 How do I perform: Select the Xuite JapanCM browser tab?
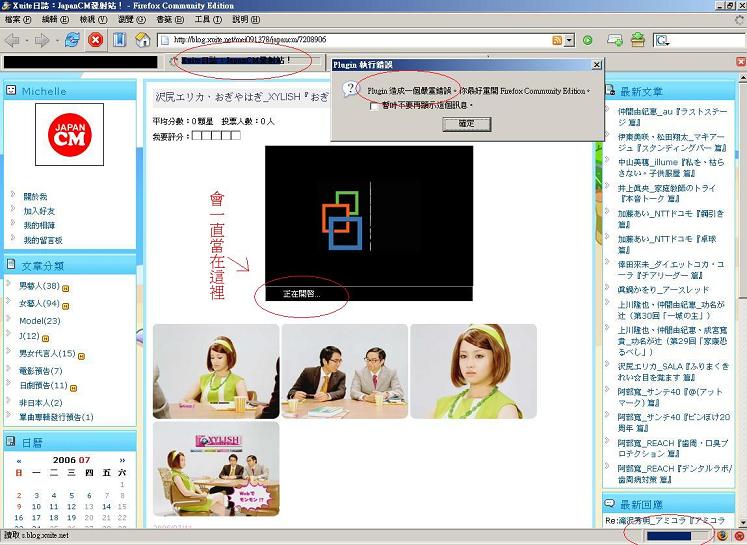(x=244, y=61)
